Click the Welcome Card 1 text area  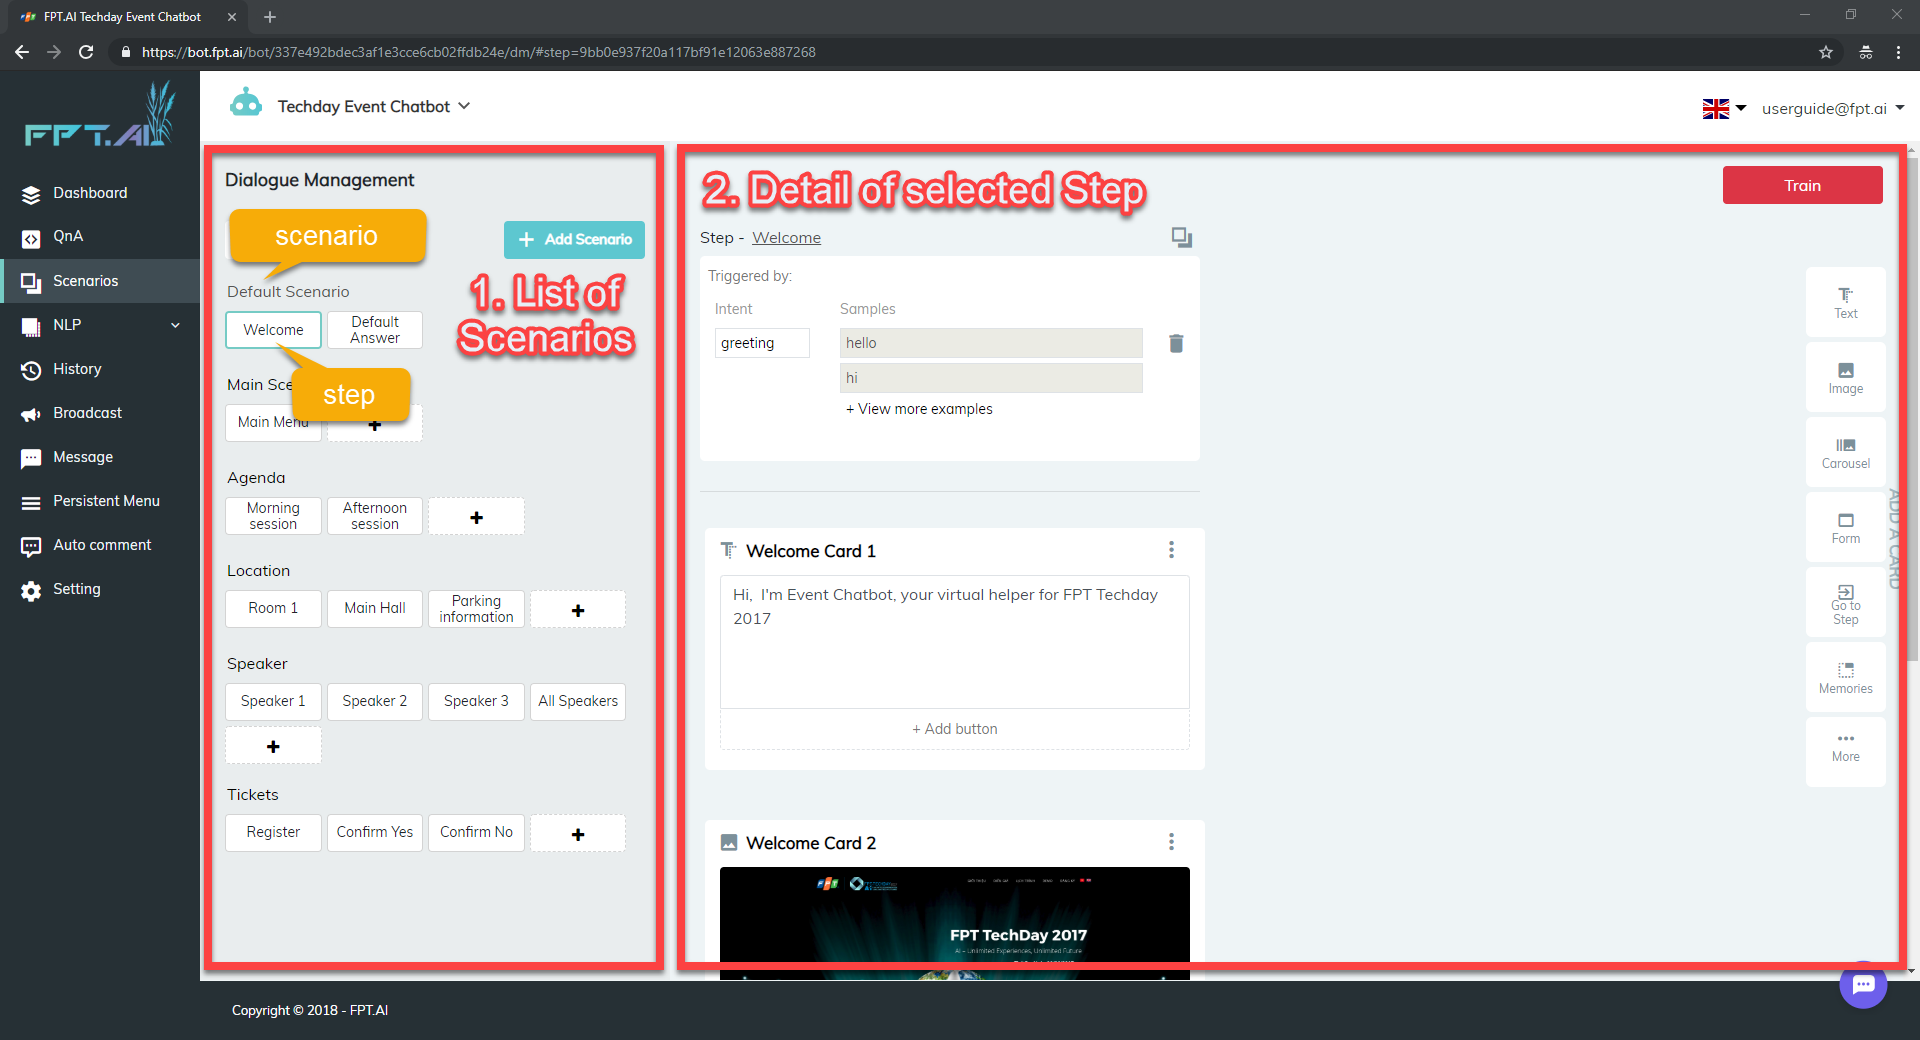955,642
